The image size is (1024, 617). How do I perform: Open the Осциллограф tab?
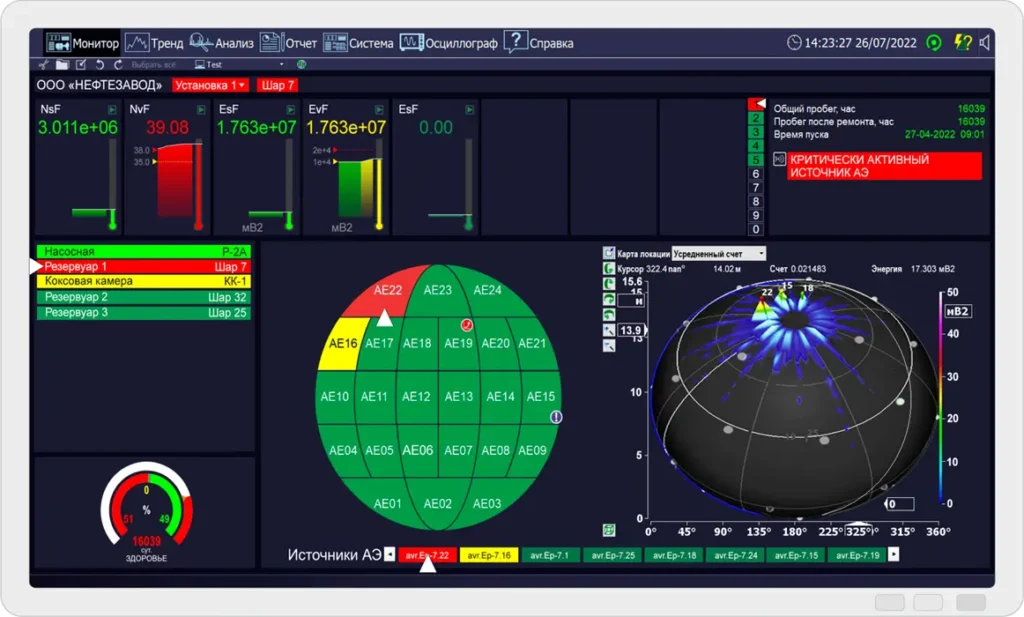pos(449,43)
